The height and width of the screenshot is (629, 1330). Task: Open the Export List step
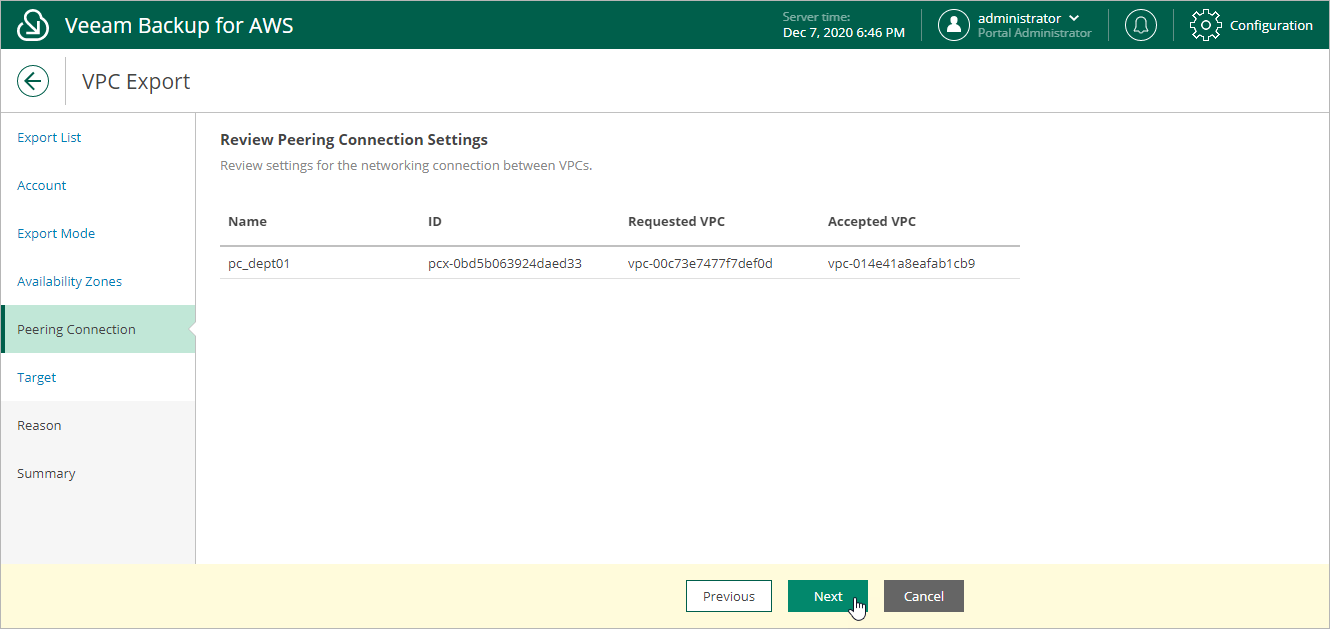tap(49, 137)
